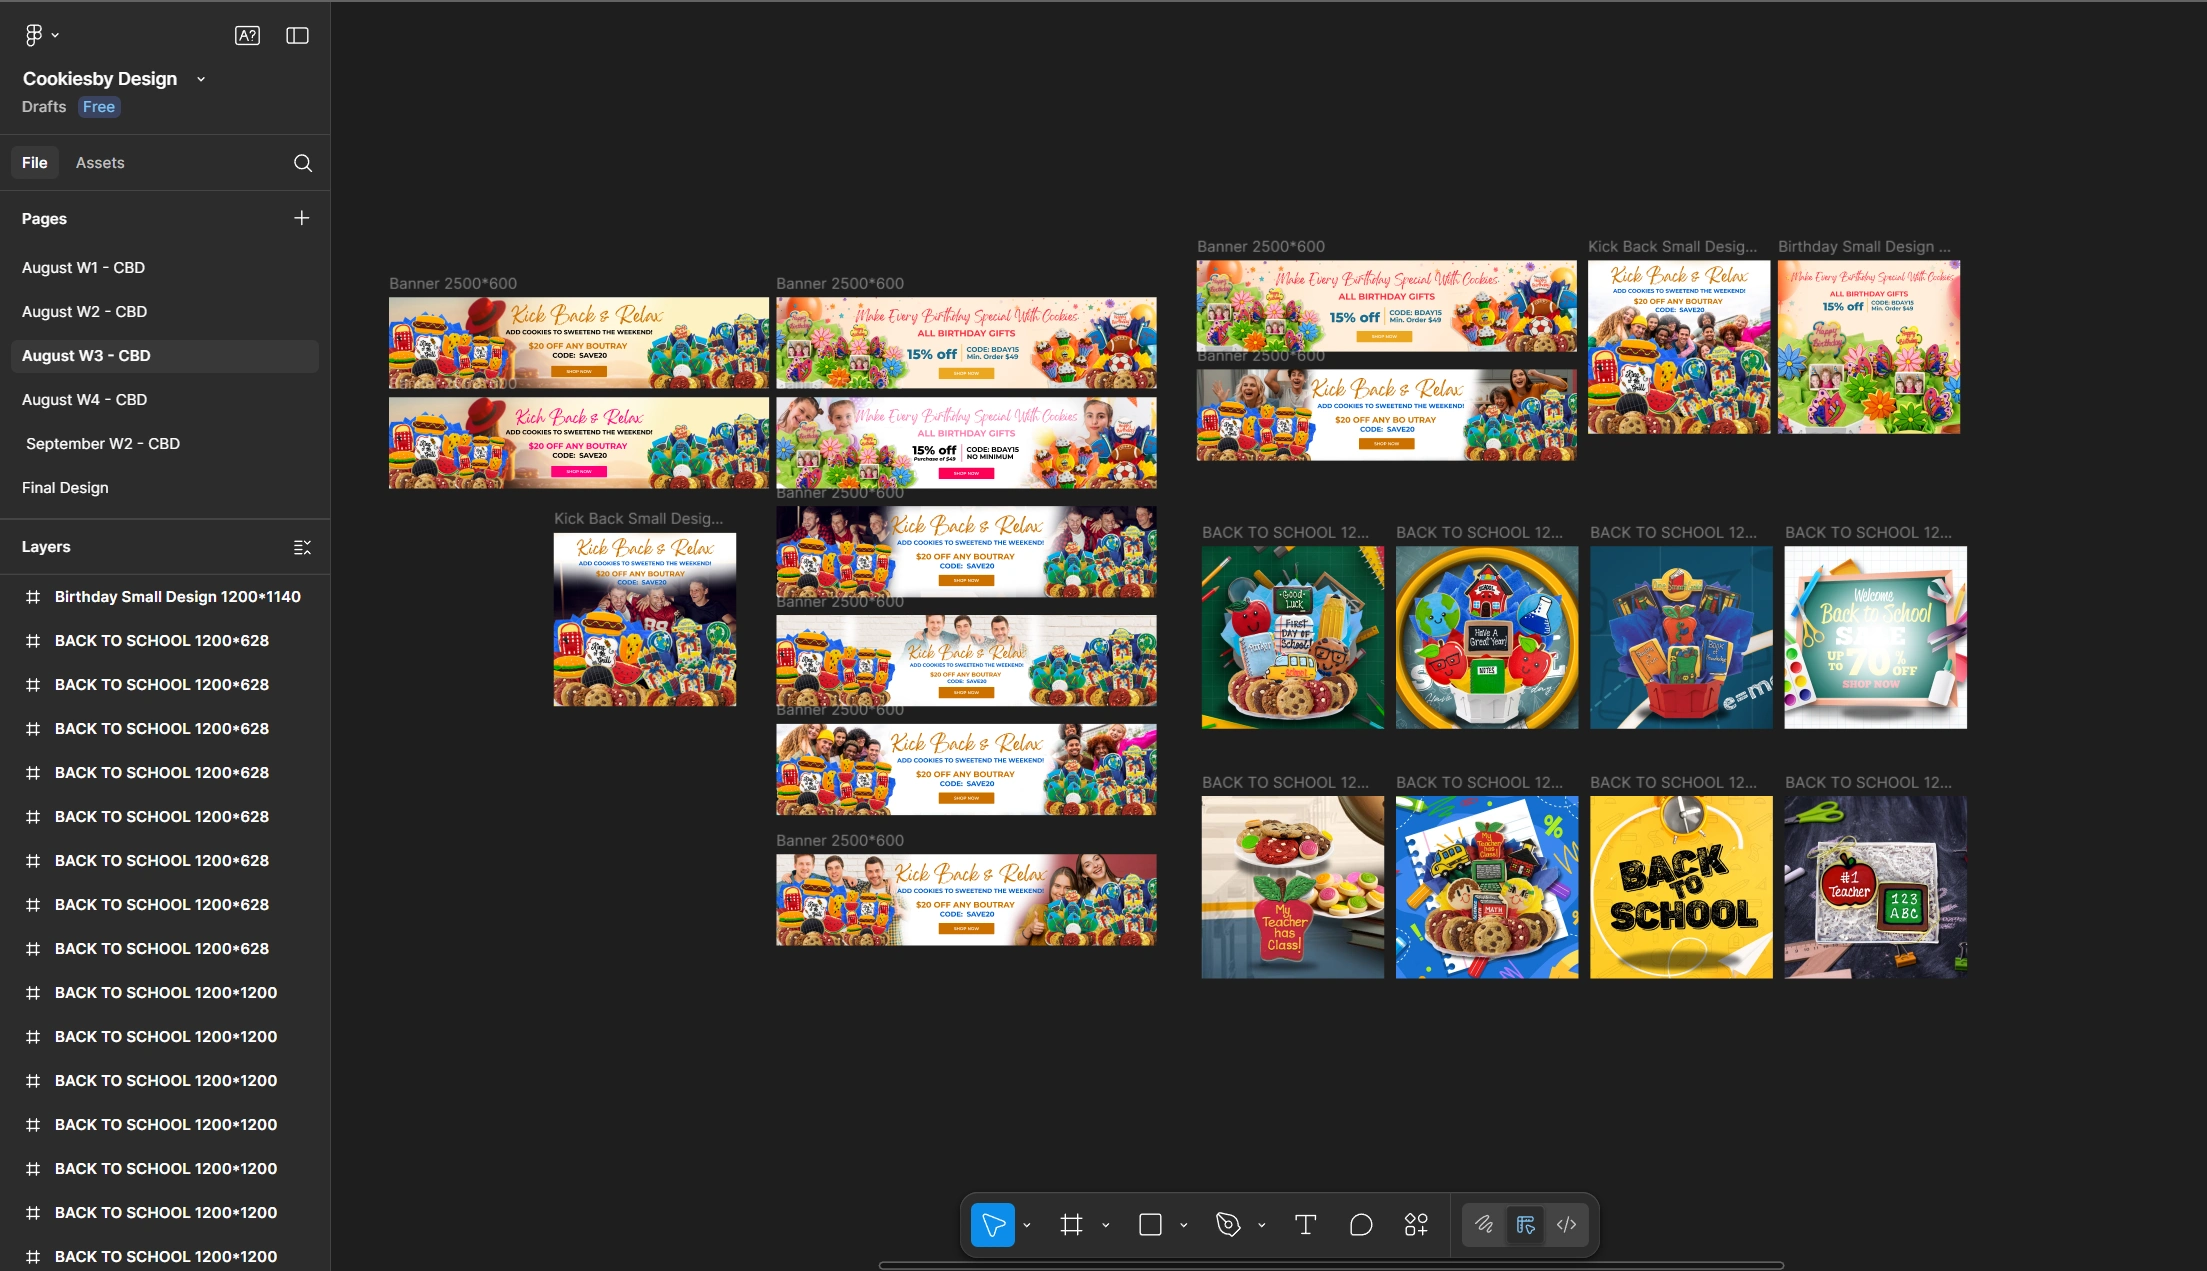The image size is (2207, 1271).
Task: Switch to the Assets tab
Action: click(x=100, y=163)
